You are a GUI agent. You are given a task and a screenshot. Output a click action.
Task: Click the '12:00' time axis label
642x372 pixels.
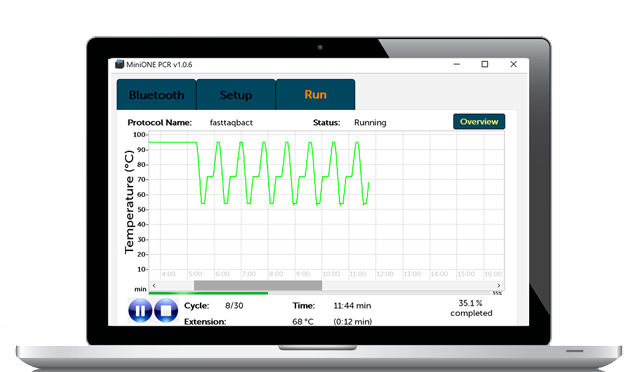[x=385, y=274]
